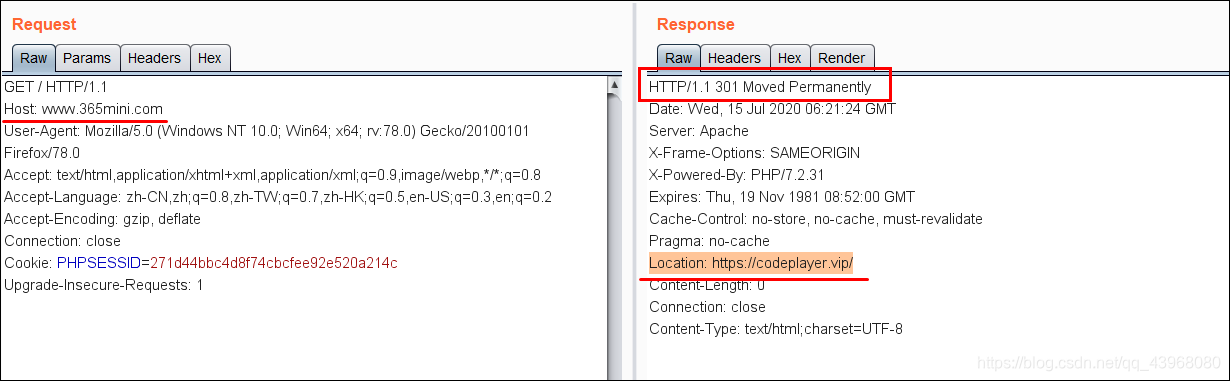Select the request Hex tab

pyautogui.click(x=209, y=58)
